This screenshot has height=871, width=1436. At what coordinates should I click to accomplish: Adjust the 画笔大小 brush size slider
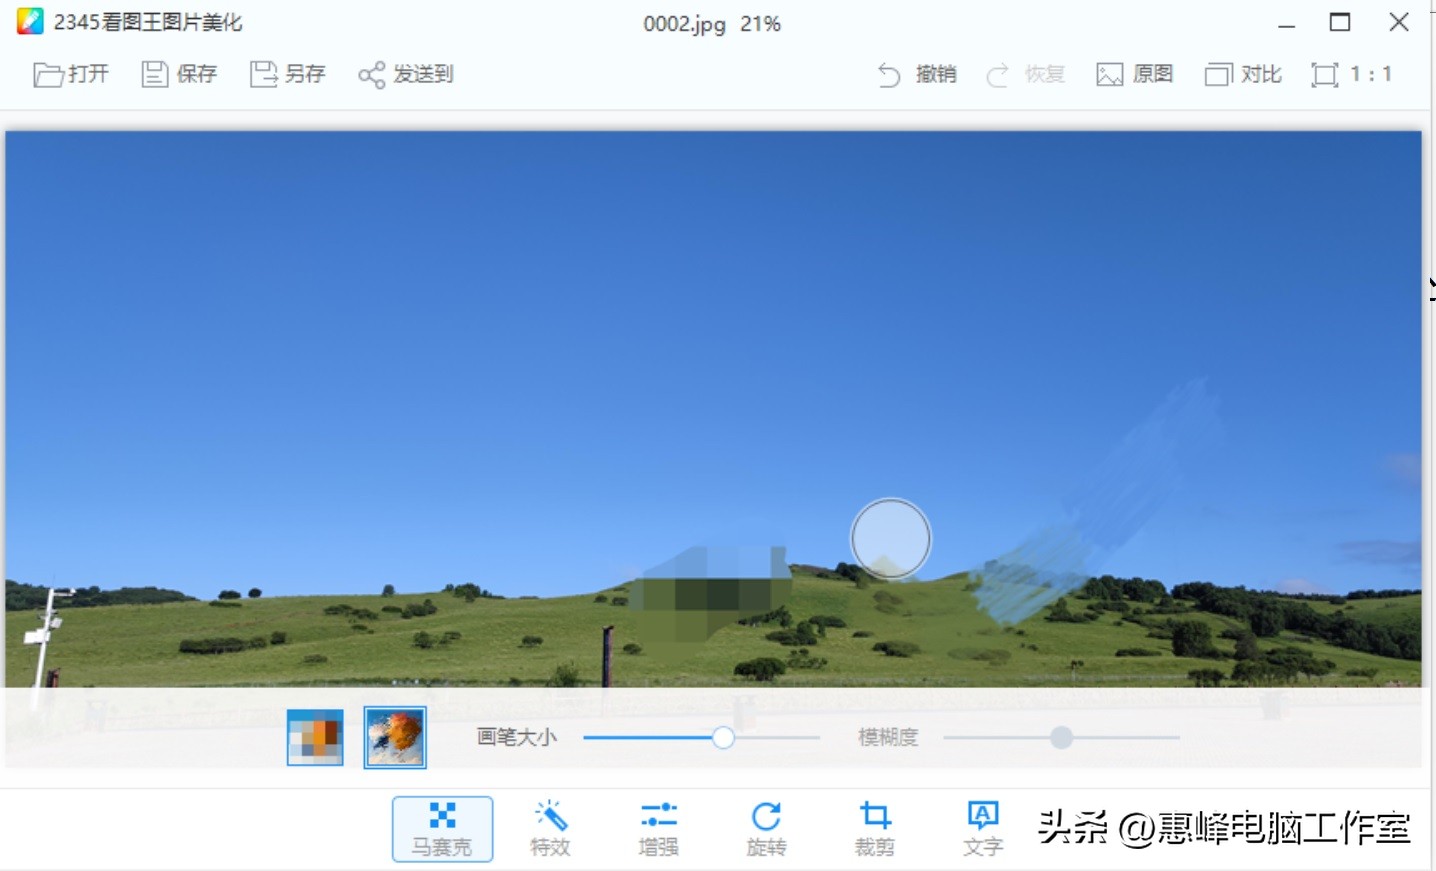point(722,737)
